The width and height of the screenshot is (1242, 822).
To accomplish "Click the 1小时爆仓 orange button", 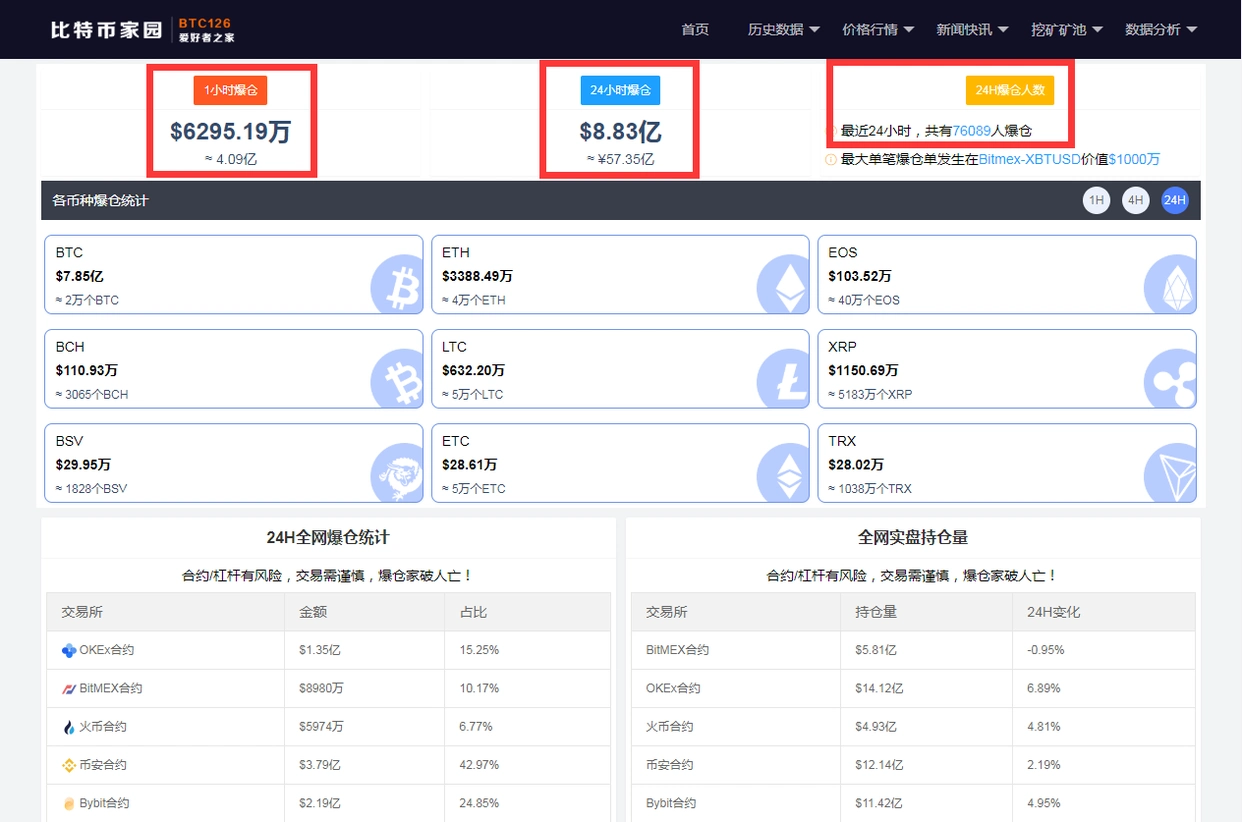I will 230,90.
